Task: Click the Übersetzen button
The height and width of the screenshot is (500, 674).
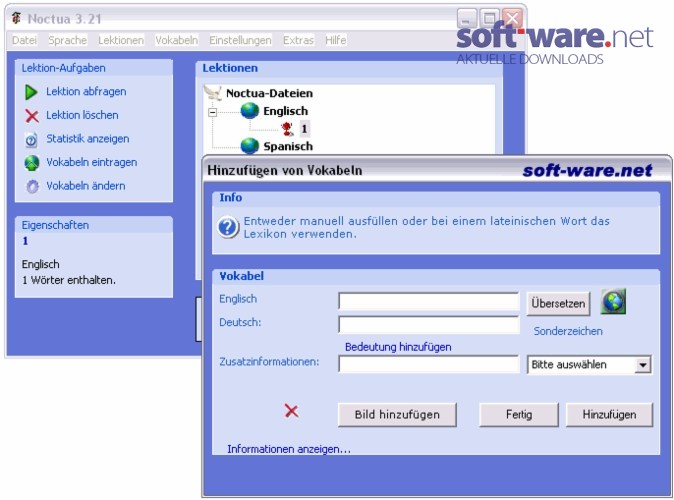Action: tap(558, 304)
